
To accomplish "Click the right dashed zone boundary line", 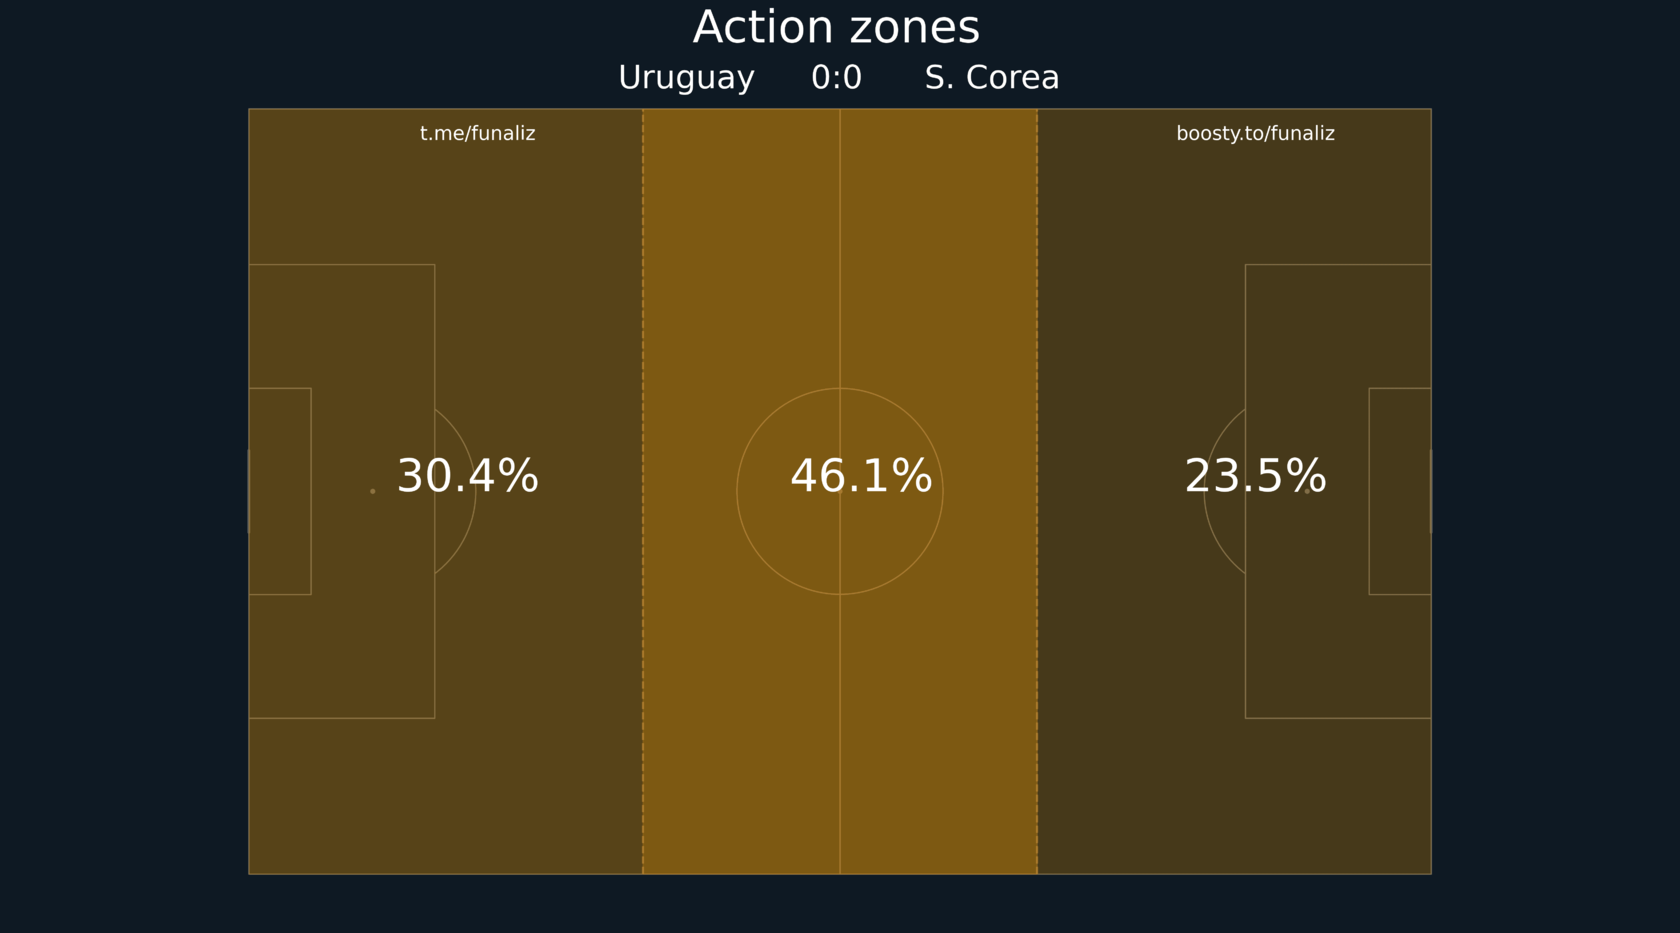I will click(x=1037, y=491).
